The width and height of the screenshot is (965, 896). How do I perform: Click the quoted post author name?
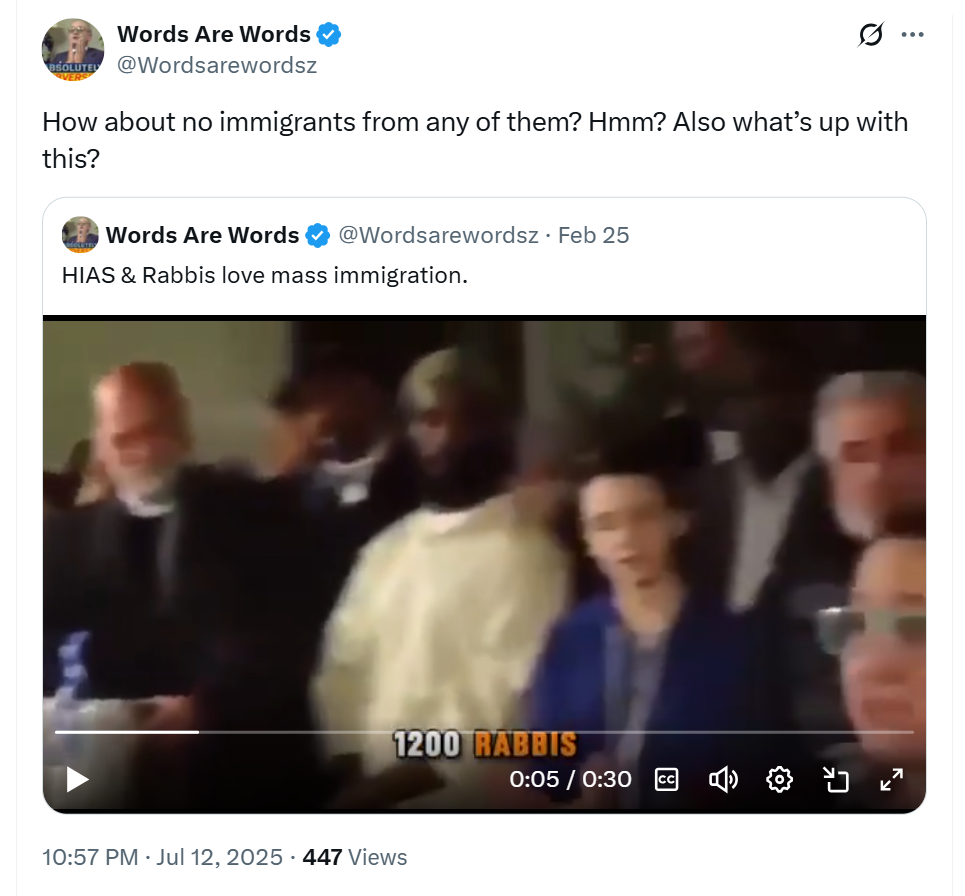pyautogui.click(x=202, y=235)
